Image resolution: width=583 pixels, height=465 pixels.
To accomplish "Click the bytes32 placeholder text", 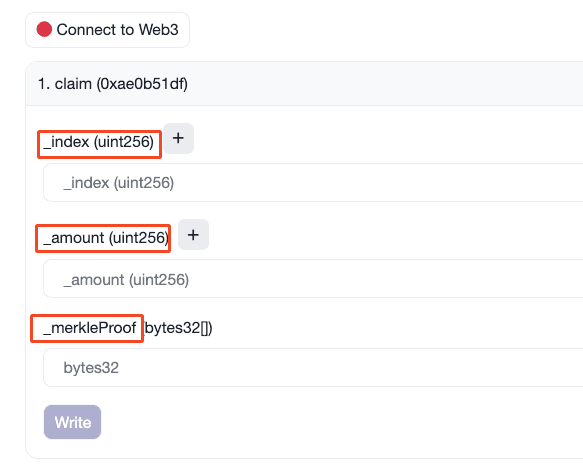I will (x=91, y=368).
